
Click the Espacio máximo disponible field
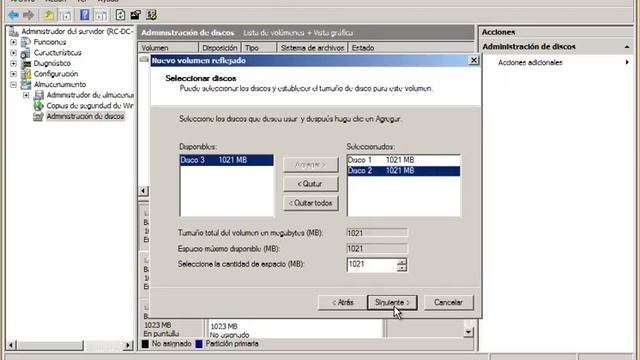tap(377, 249)
